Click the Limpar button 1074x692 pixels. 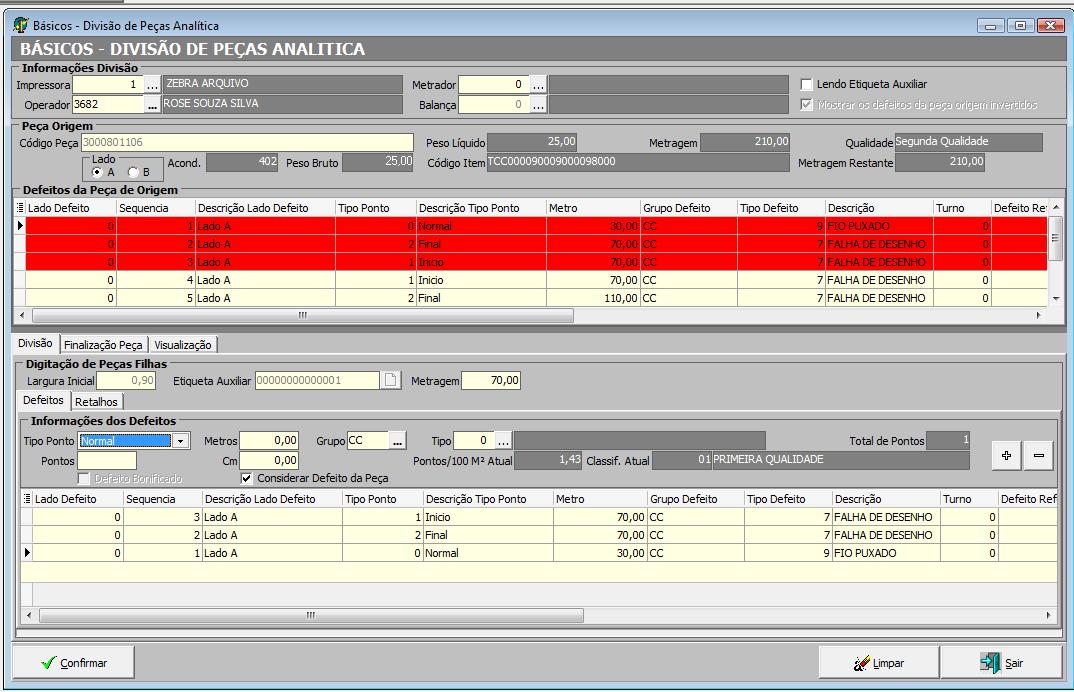point(879,663)
